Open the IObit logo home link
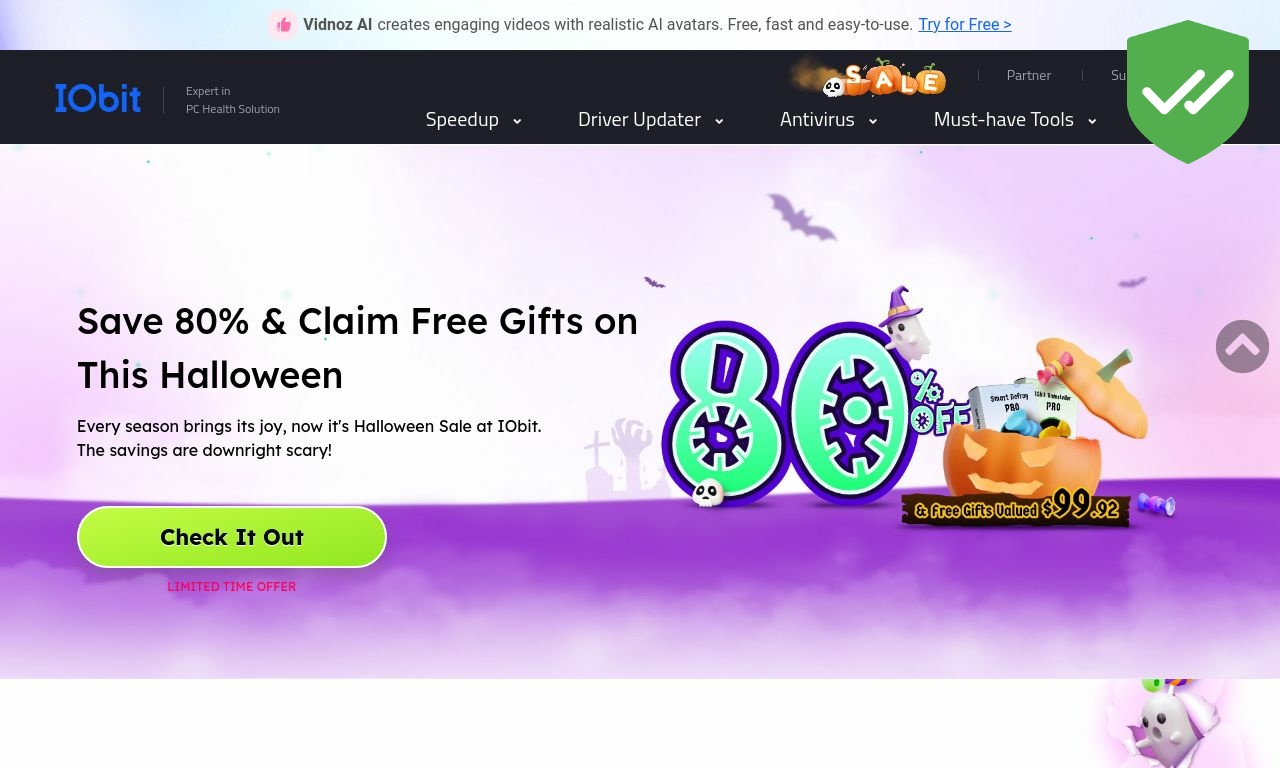The width and height of the screenshot is (1280, 768). tap(98, 98)
